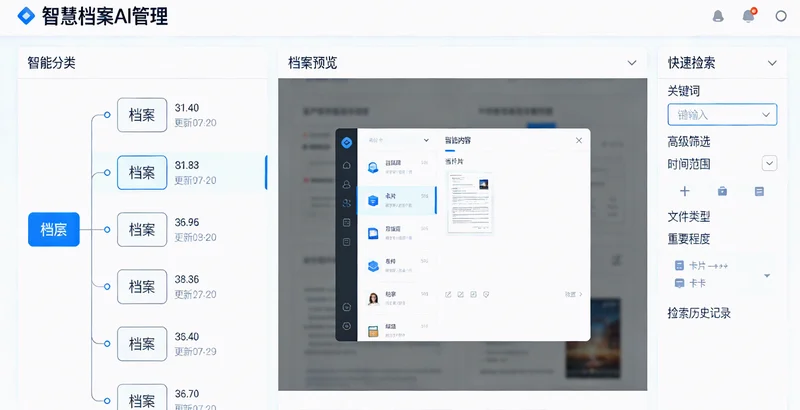Screen dimensions: 800x410
Task: Collapse the 档案预览 panel chevron
Action: click(x=632, y=63)
